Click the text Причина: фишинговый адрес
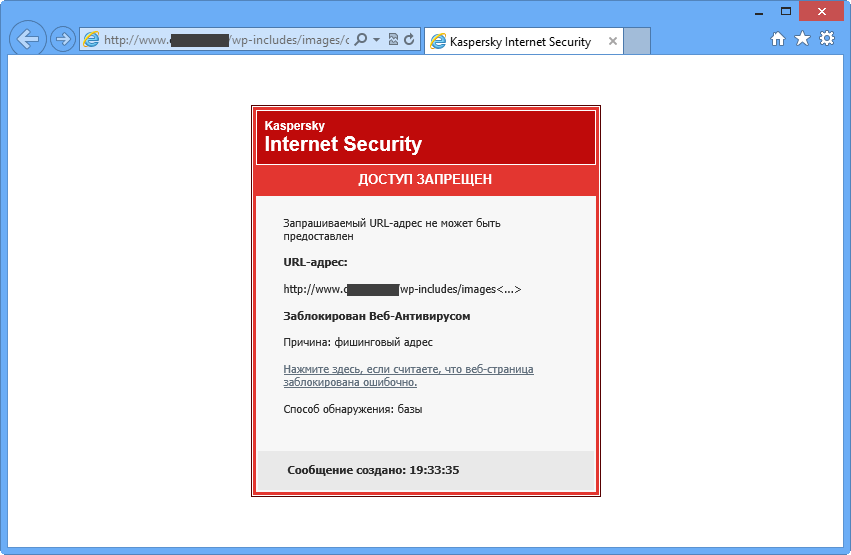 (x=358, y=342)
